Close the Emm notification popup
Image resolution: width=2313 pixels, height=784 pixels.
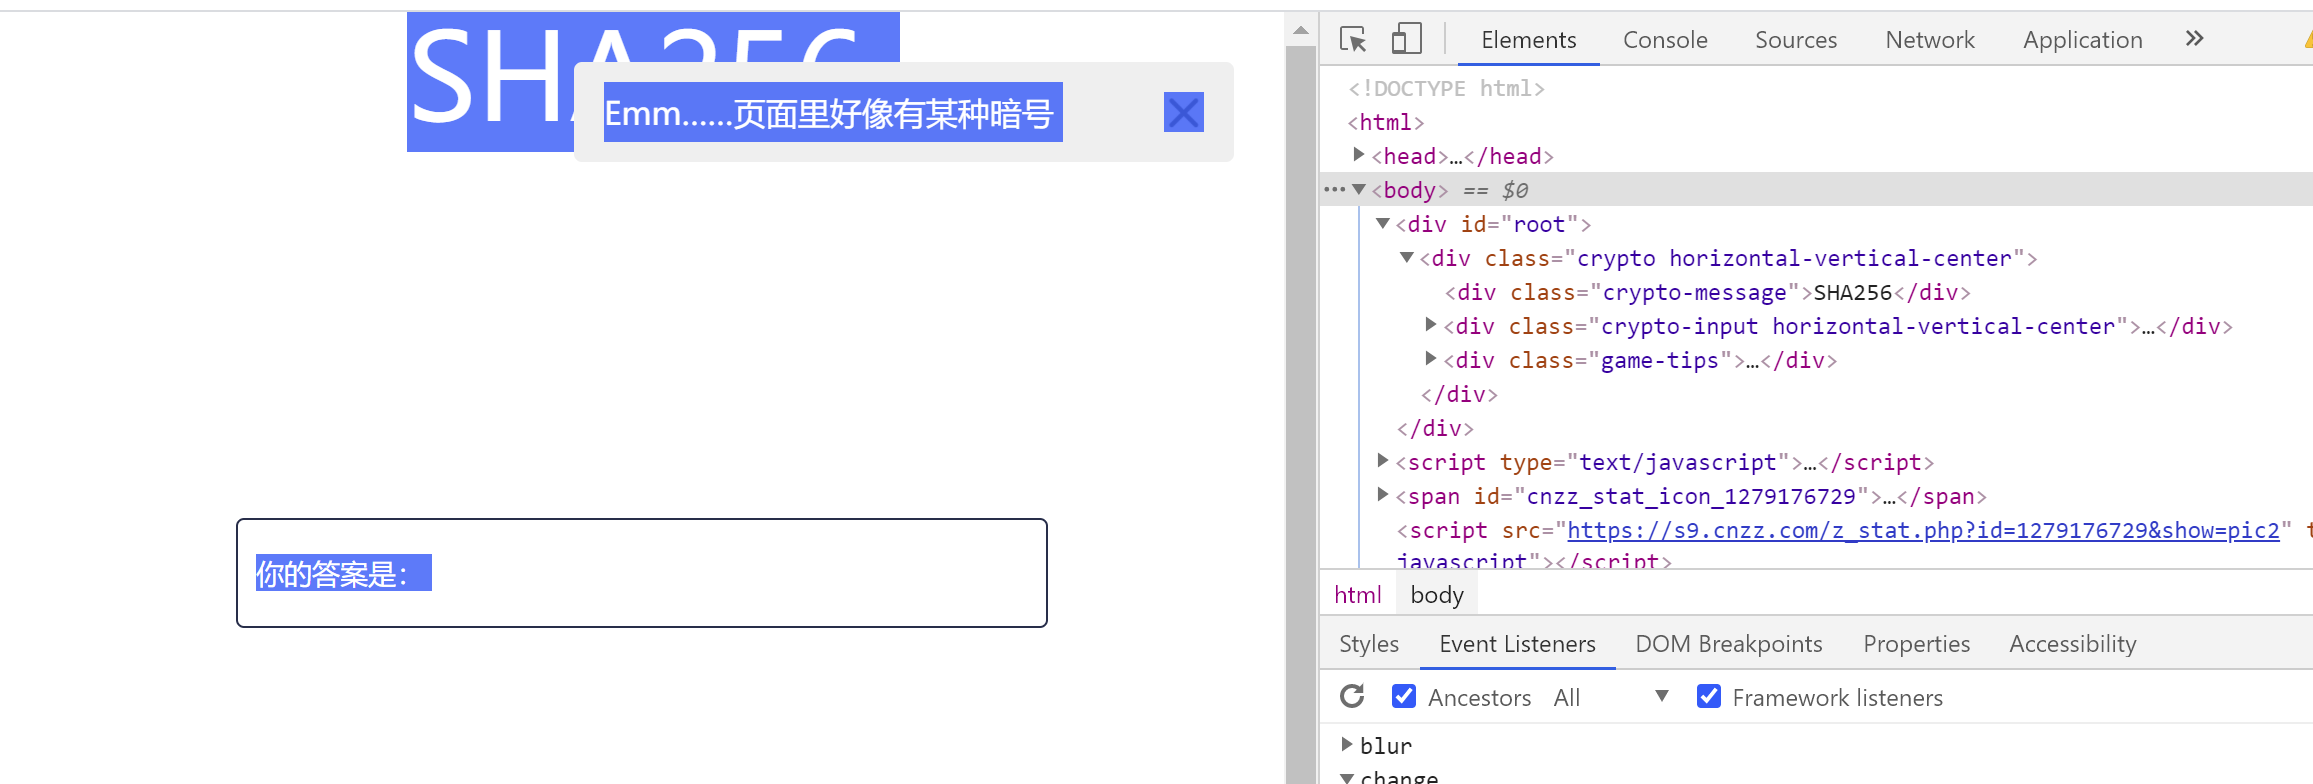[x=1183, y=112]
